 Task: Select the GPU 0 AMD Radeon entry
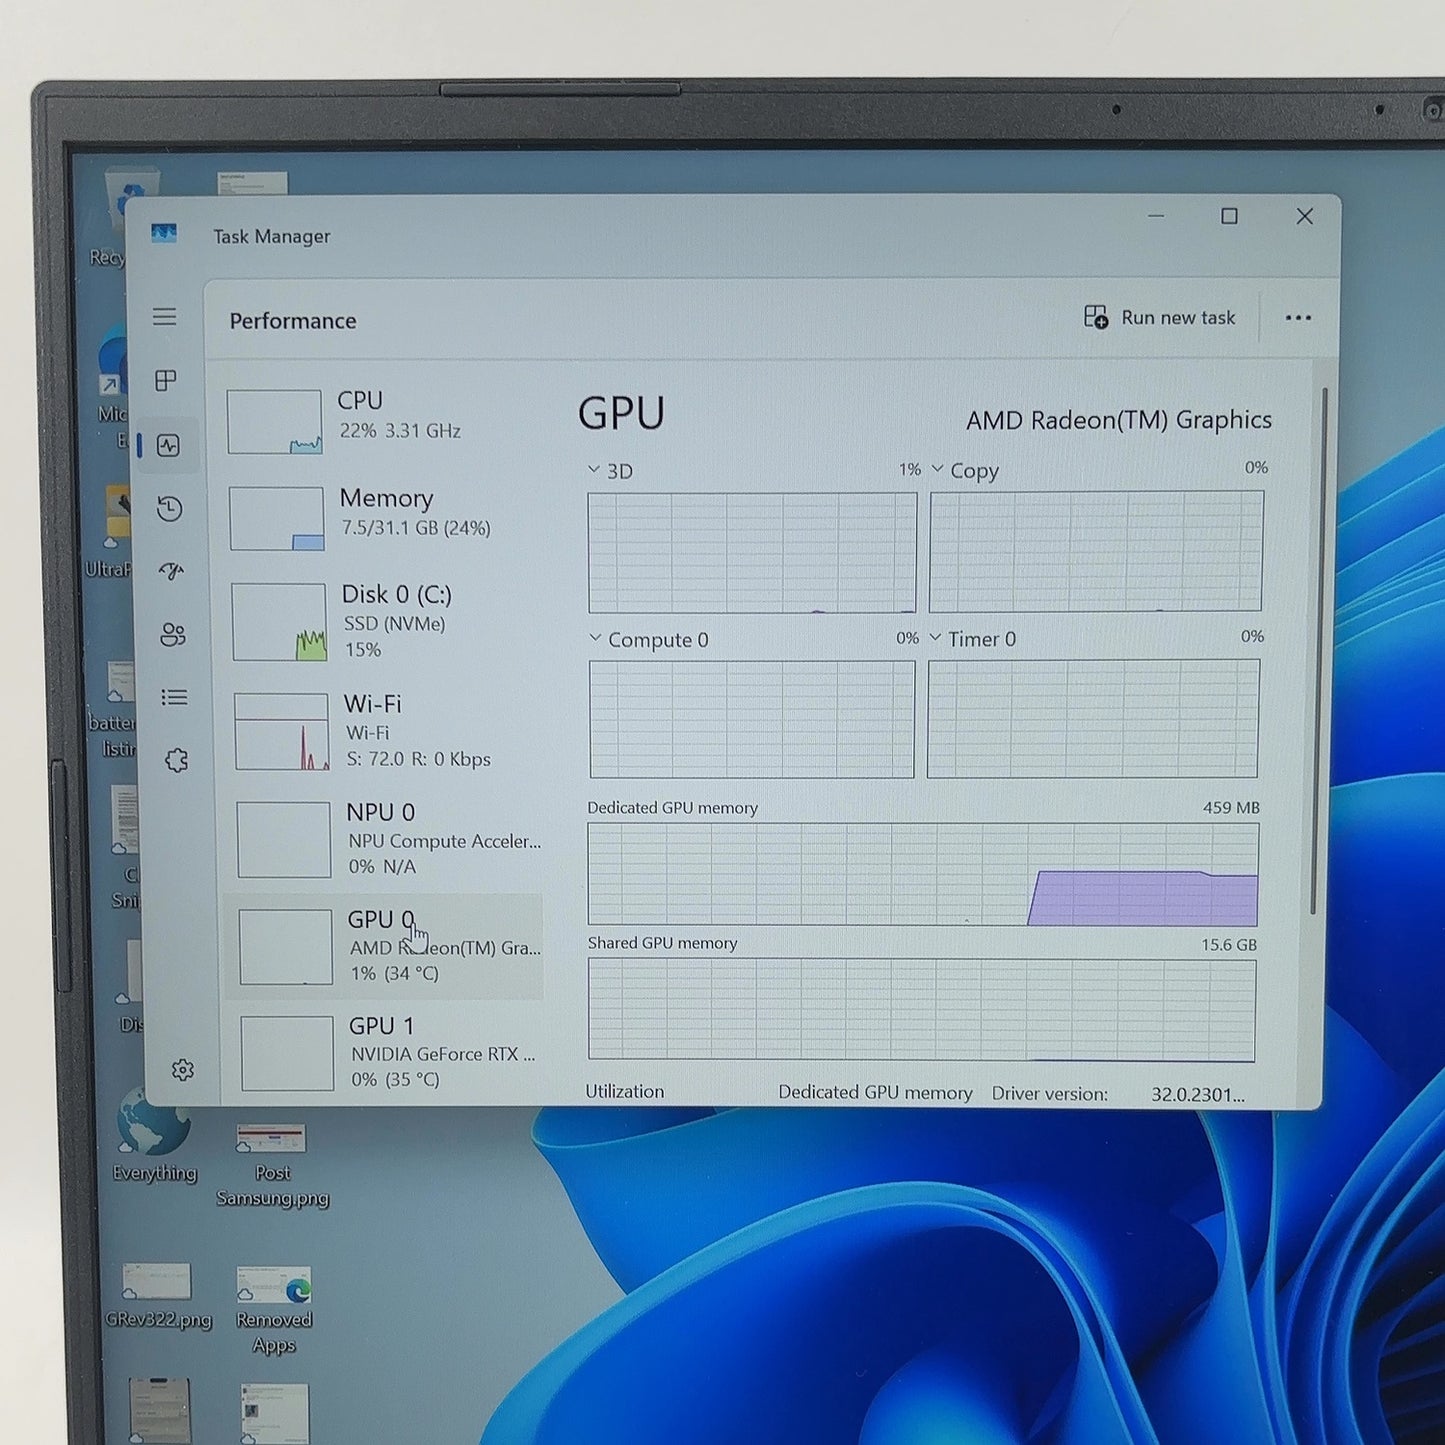[384, 946]
